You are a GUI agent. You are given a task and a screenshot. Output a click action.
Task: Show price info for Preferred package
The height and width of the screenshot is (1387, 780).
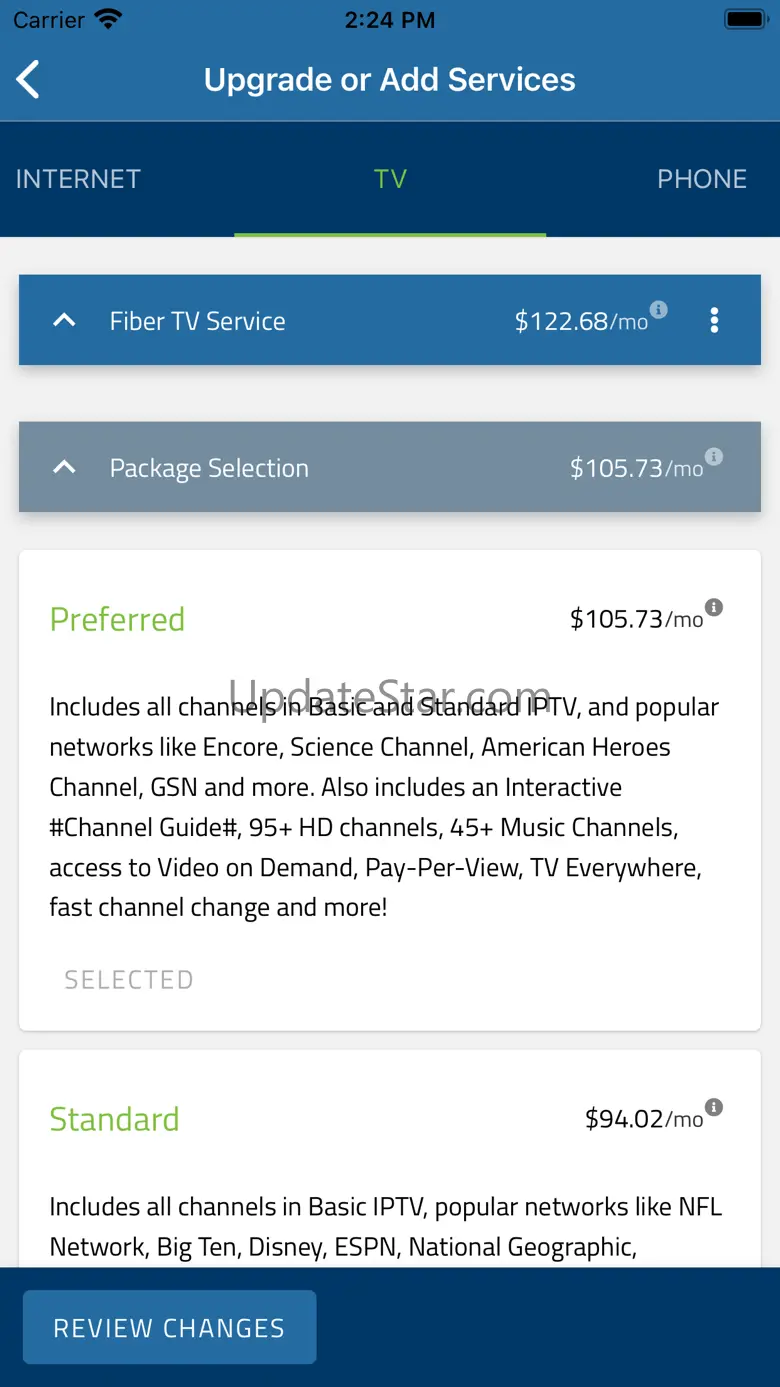[x=714, y=607]
